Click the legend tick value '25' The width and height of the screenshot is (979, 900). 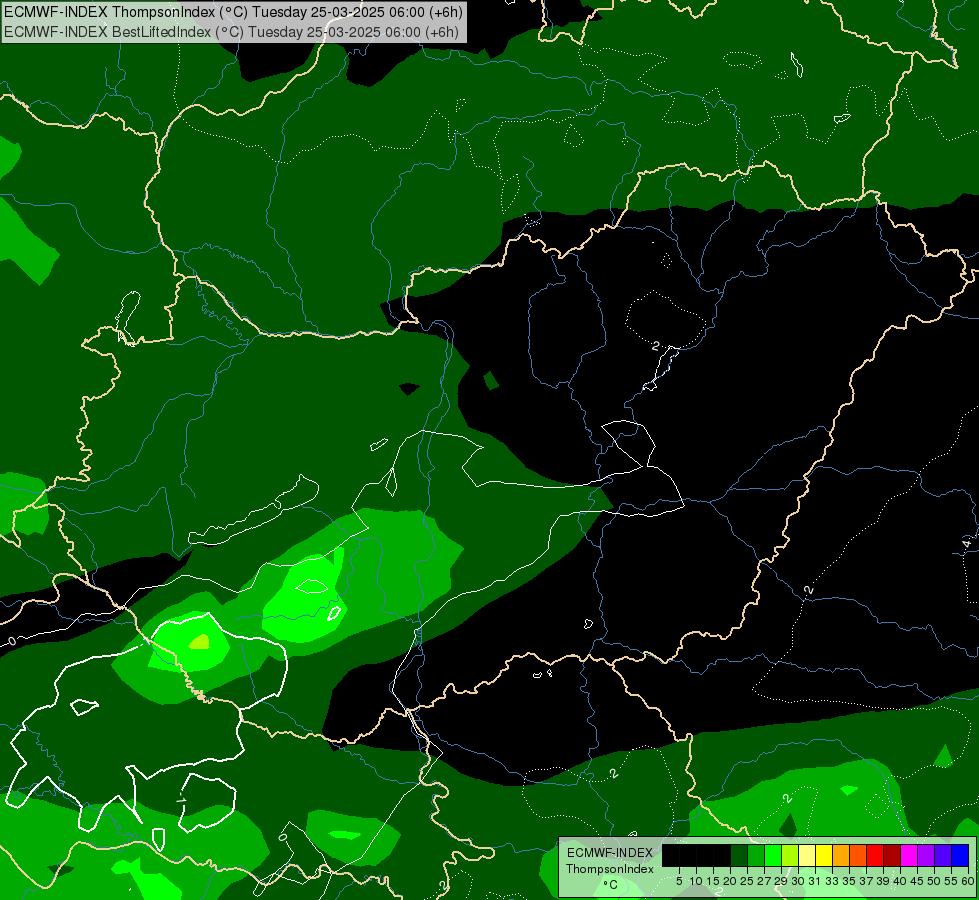(747, 881)
